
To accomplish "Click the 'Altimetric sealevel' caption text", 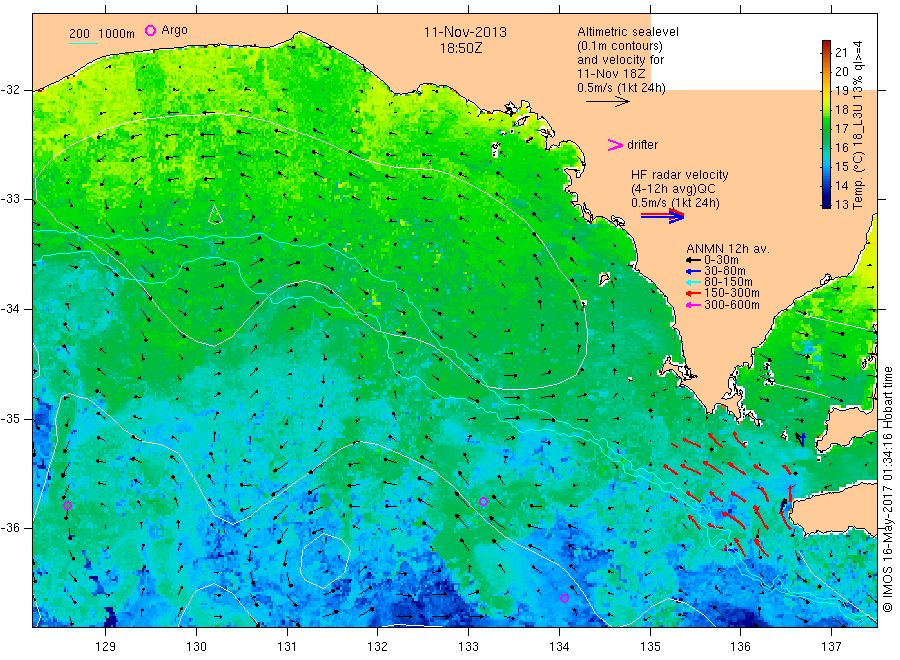I will [x=628, y=32].
